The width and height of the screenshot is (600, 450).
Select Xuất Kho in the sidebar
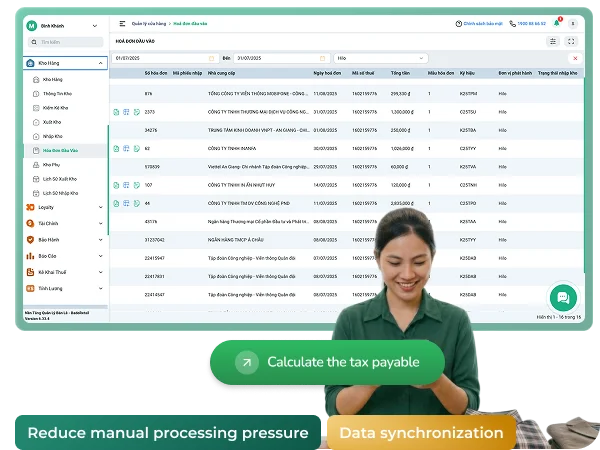pyautogui.click(x=52, y=122)
